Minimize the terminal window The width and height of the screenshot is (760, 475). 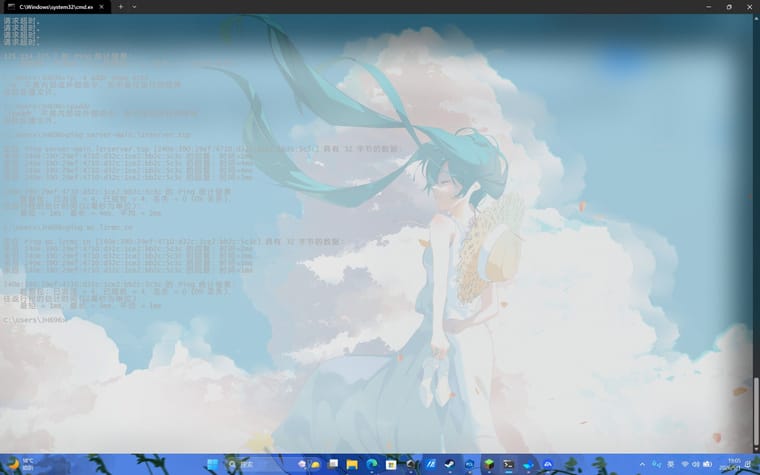point(709,7)
